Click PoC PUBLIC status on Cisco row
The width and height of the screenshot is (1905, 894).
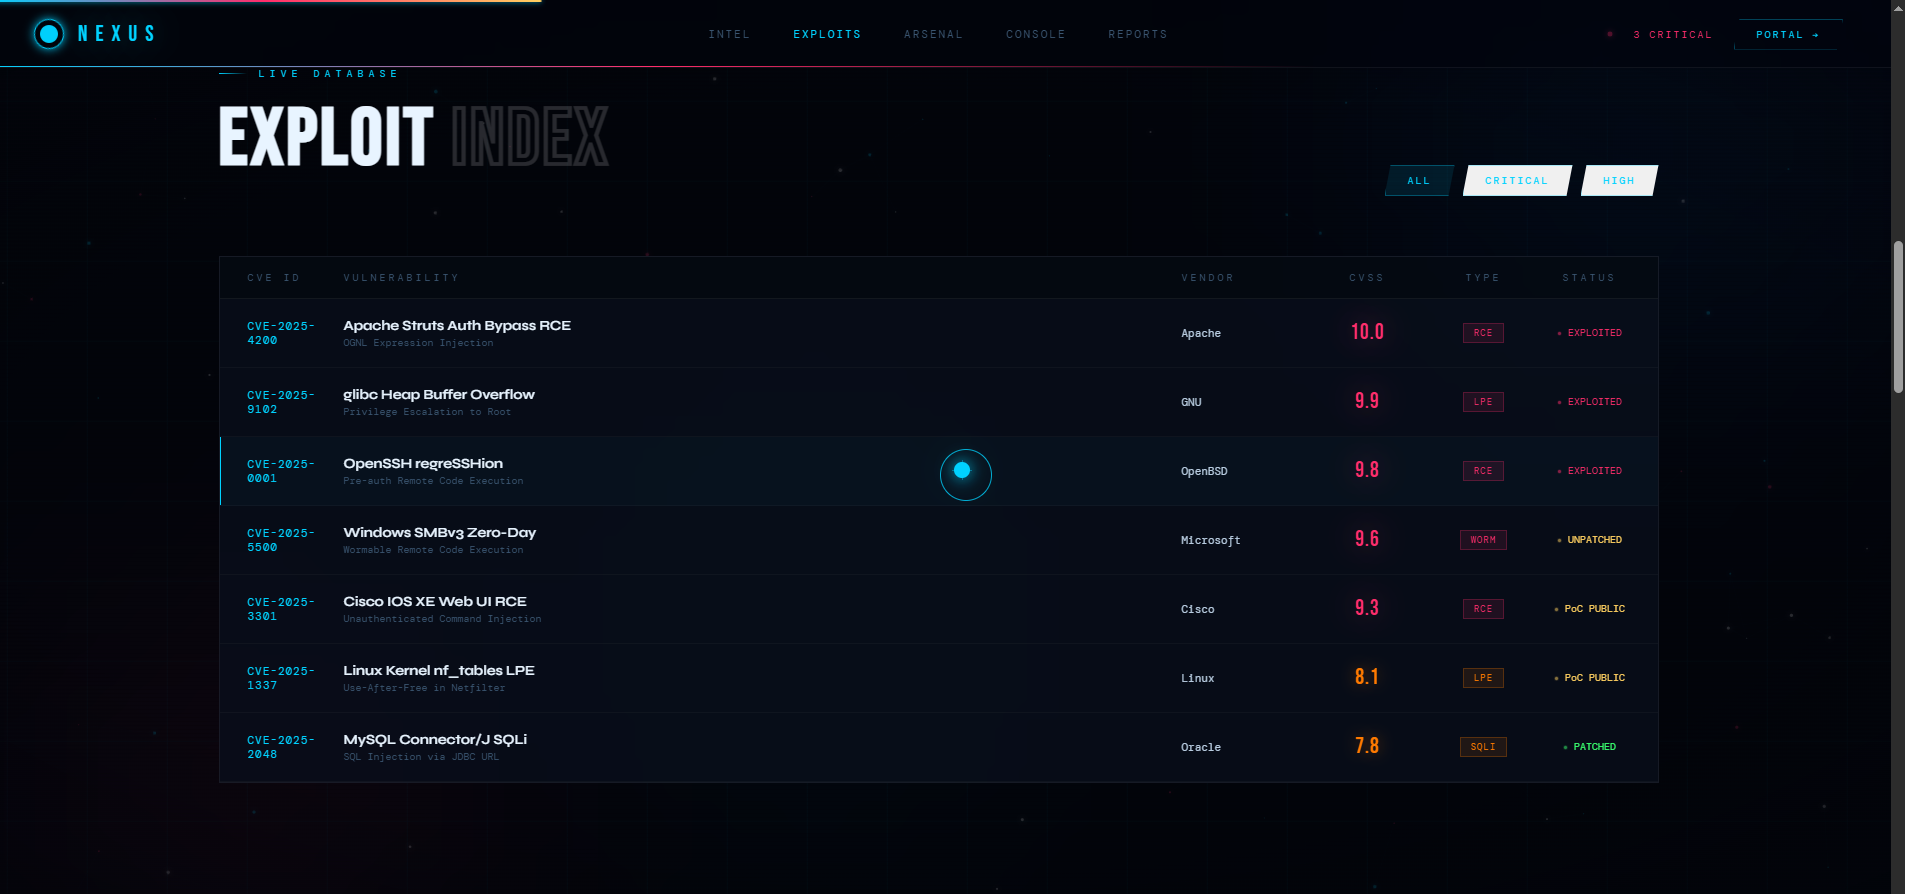1590,609
